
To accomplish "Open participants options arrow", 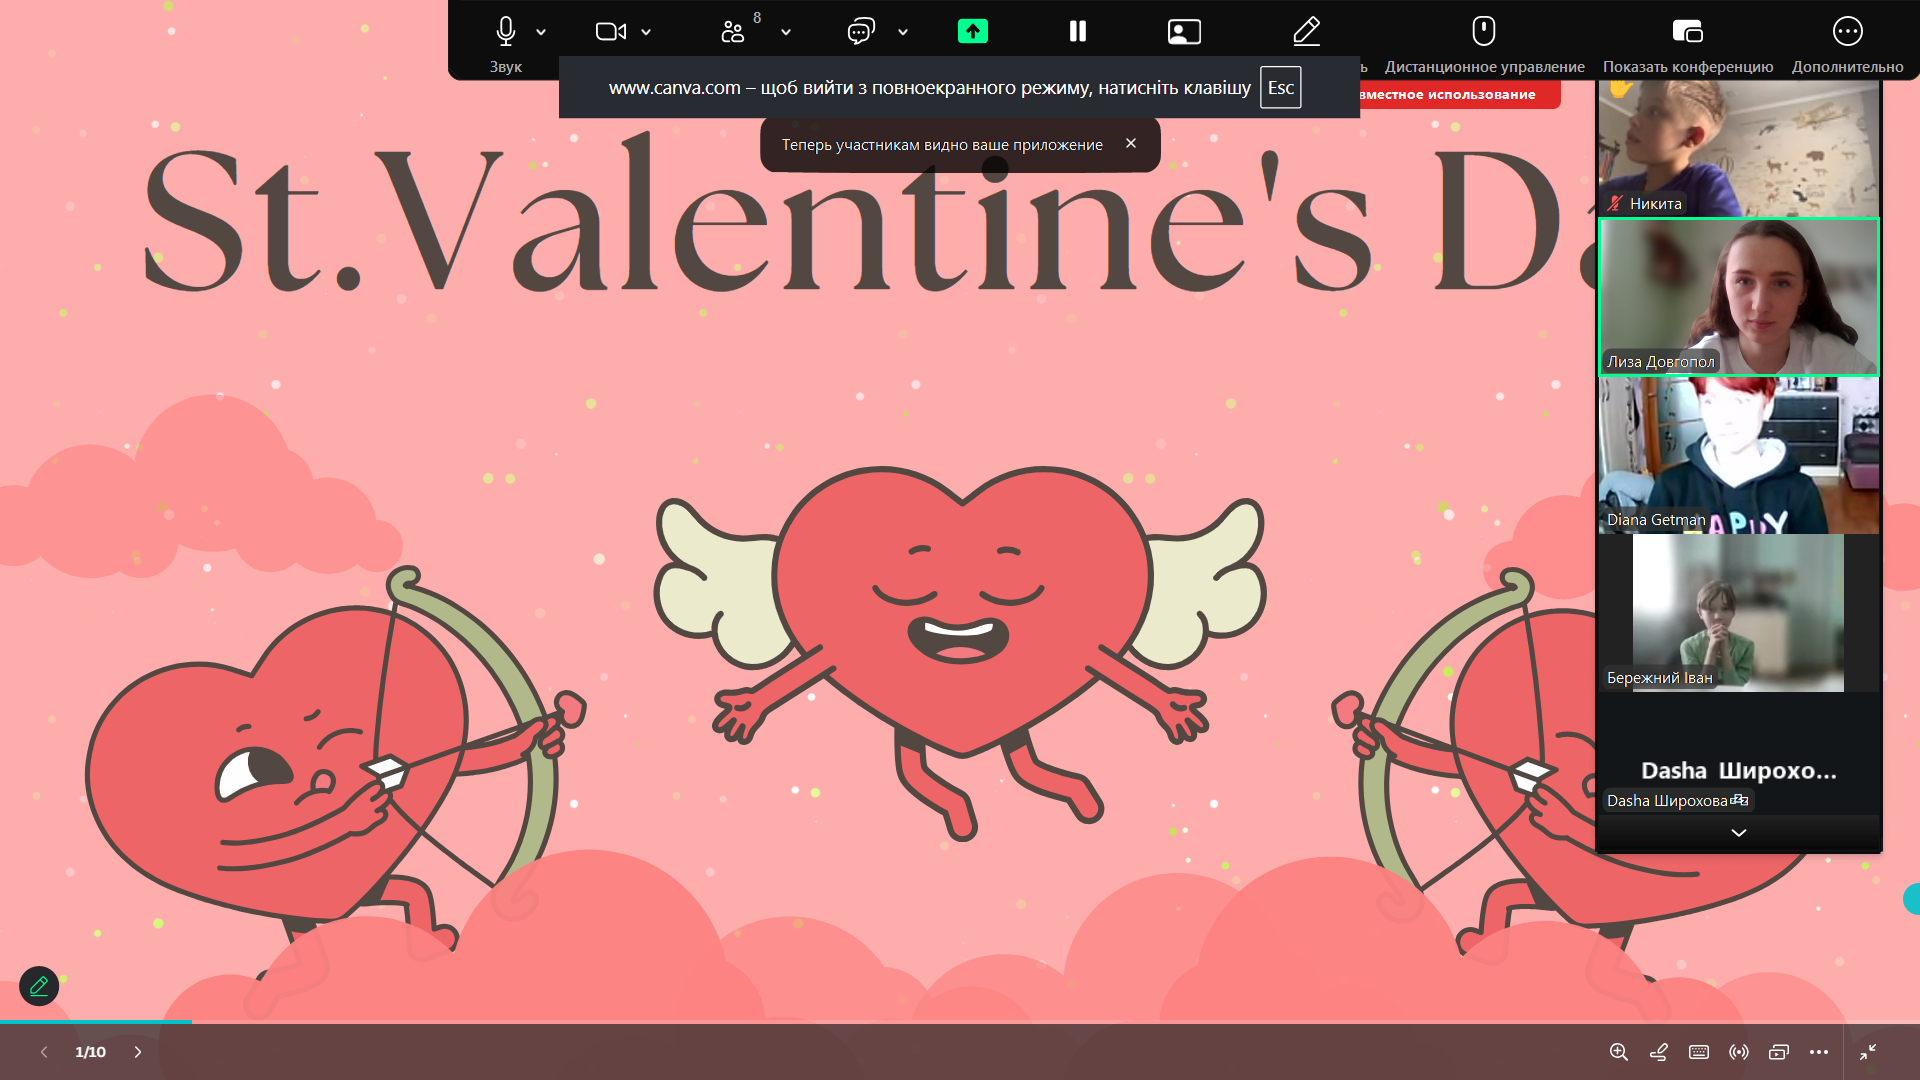I will click(786, 32).
